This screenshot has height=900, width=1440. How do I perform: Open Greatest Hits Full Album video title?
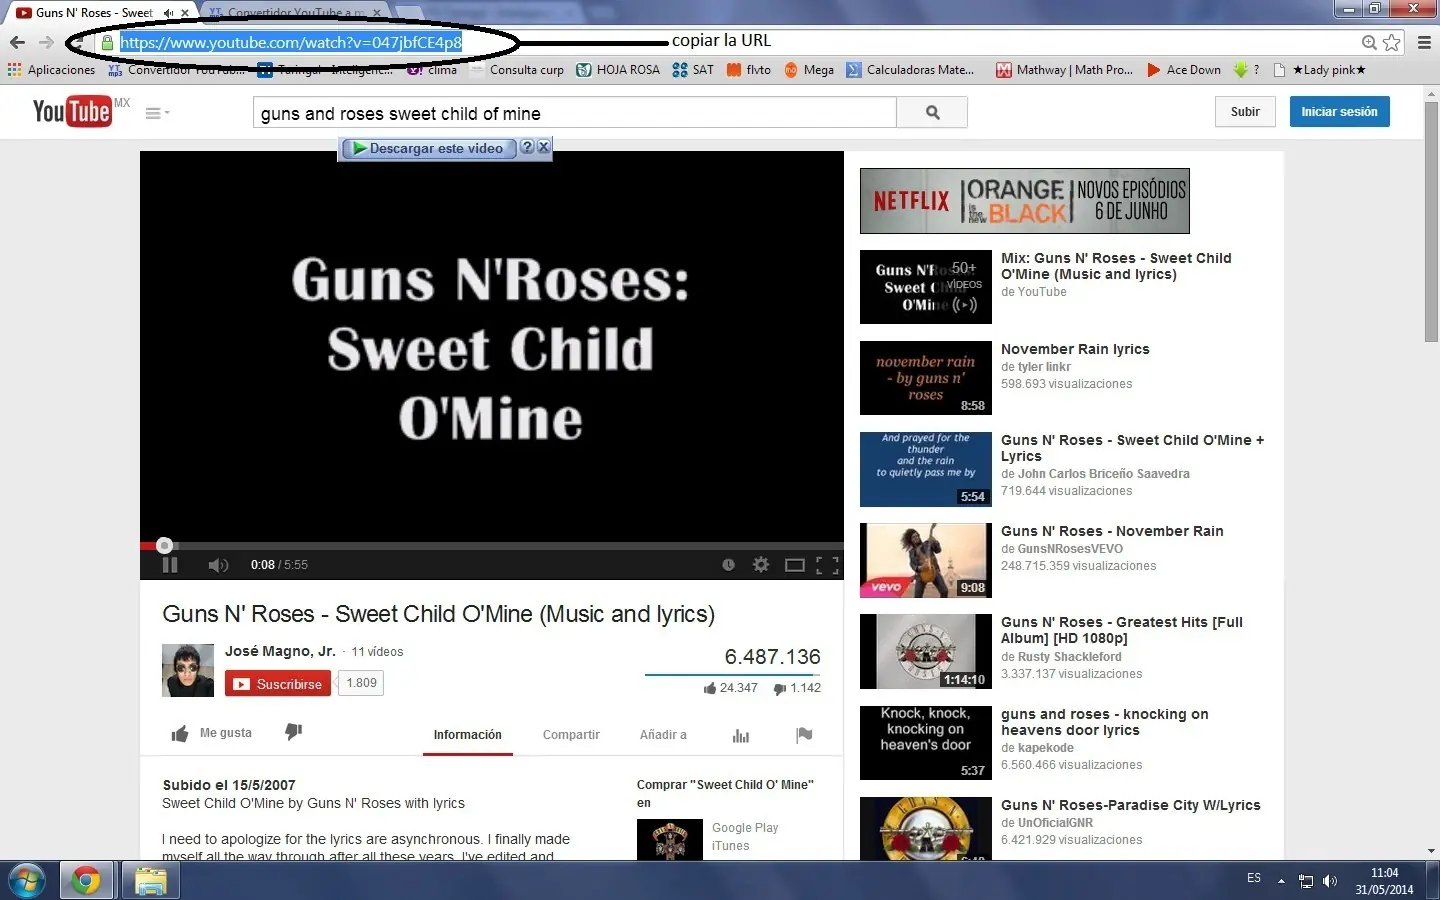pos(1122,630)
